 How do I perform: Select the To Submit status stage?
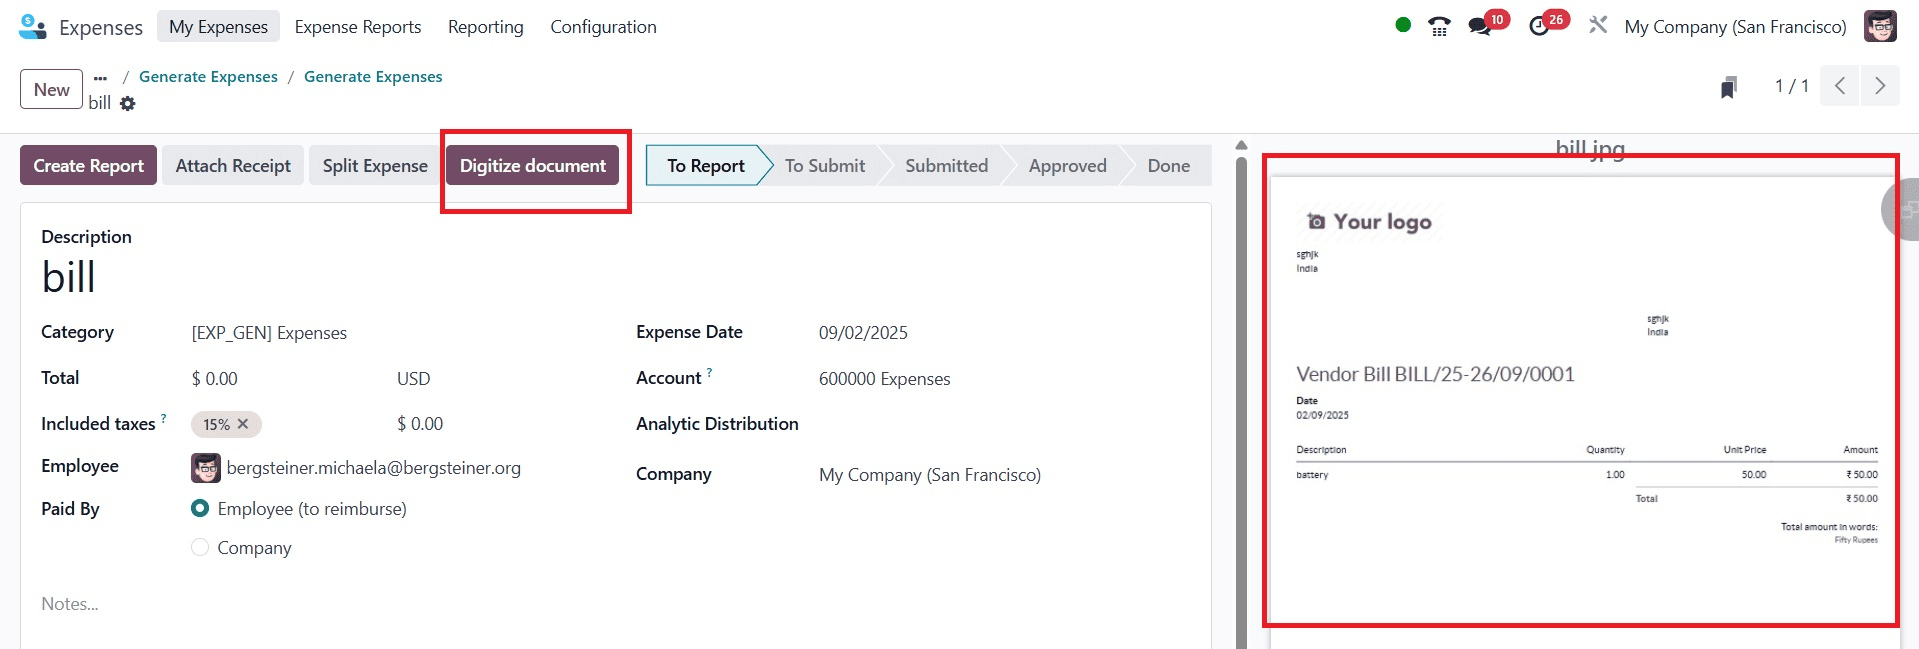point(825,165)
